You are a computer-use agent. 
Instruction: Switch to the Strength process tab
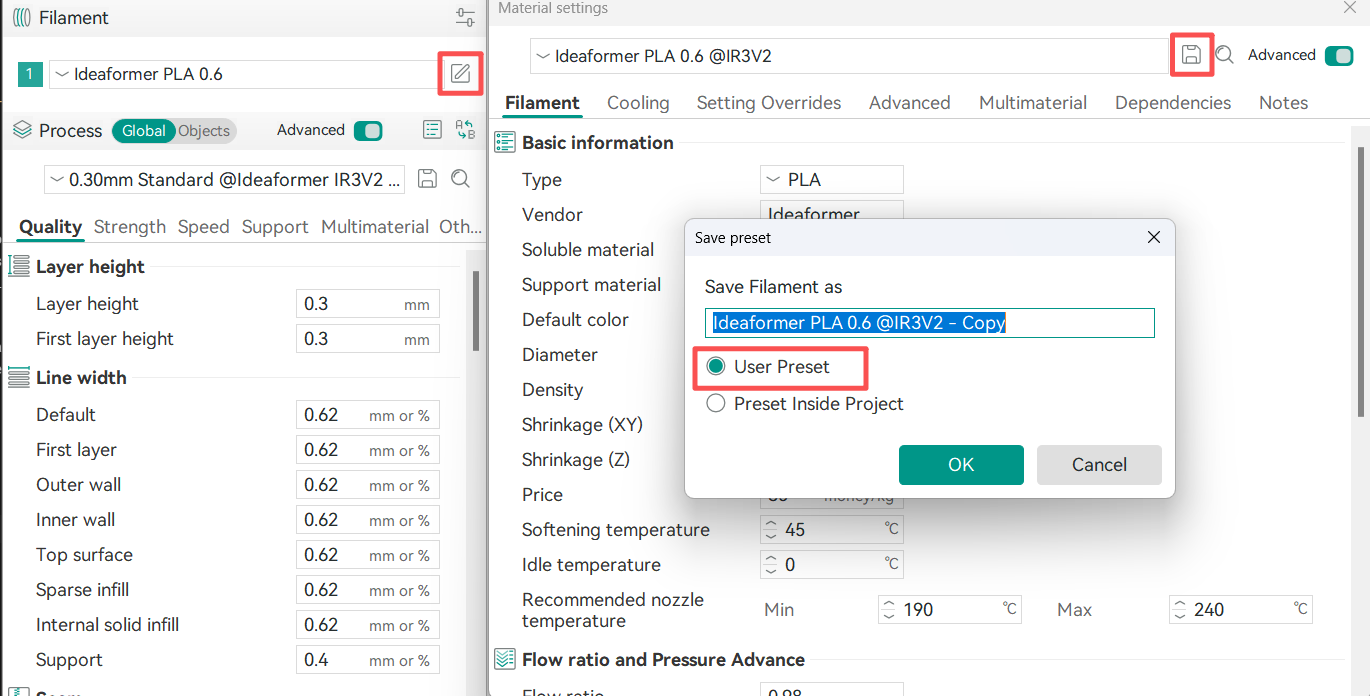[130, 227]
